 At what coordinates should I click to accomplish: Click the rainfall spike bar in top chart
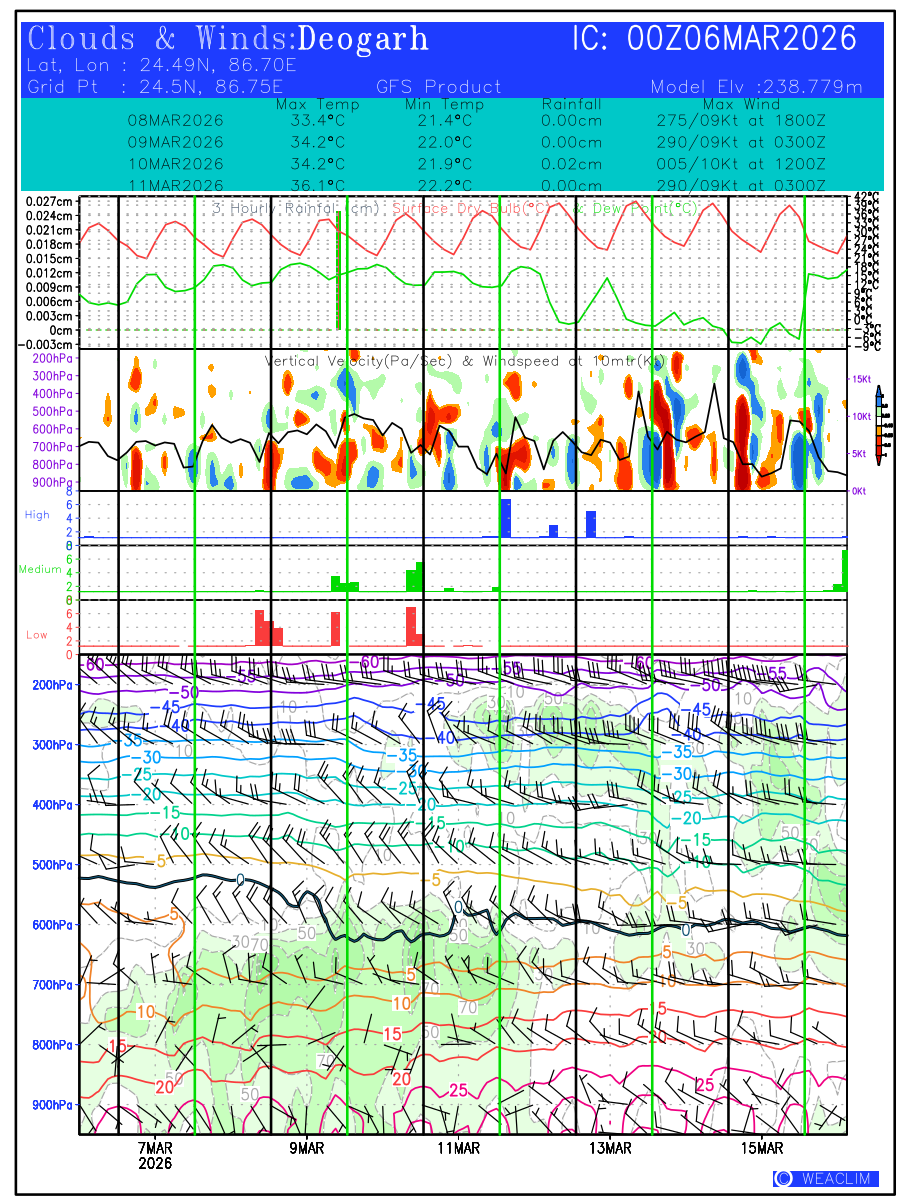tap(339, 270)
